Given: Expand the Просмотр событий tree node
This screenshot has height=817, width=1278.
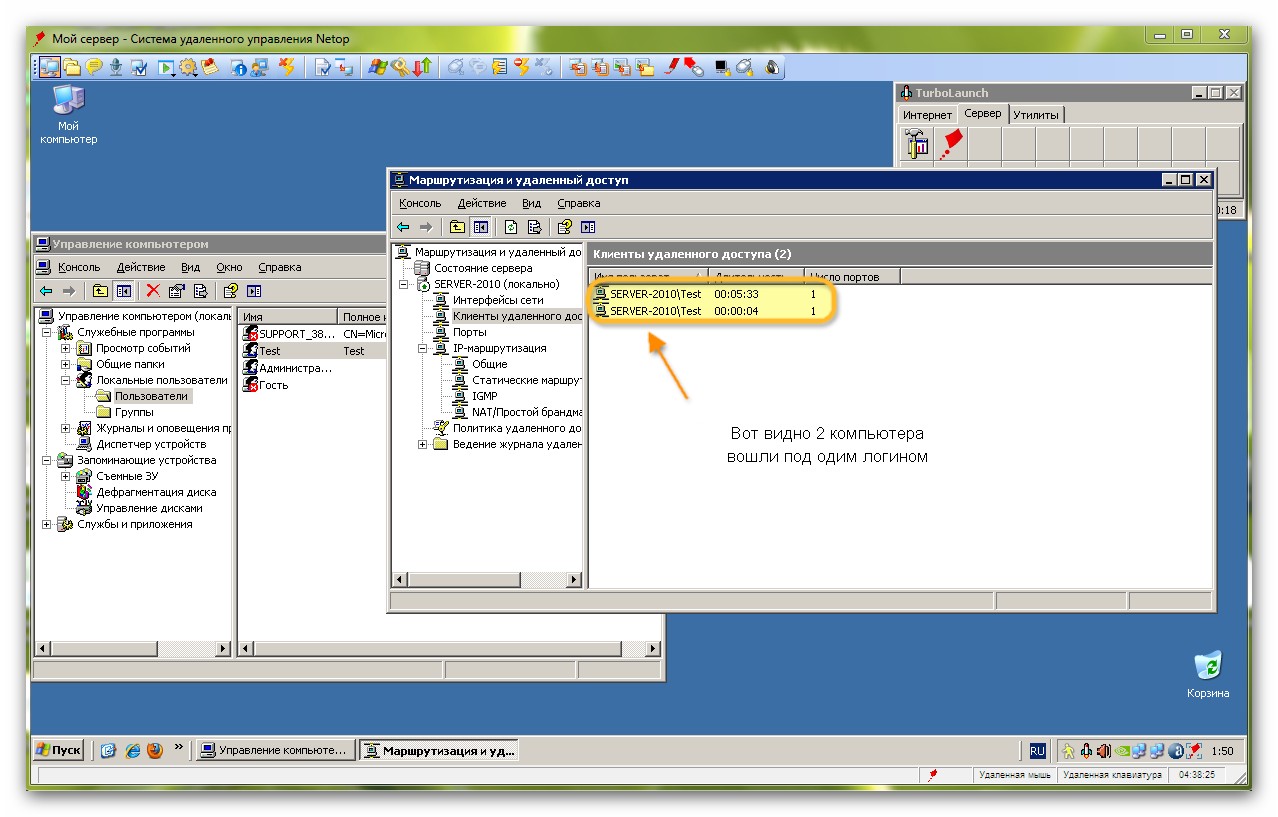Looking at the screenshot, I should [66, 348].
